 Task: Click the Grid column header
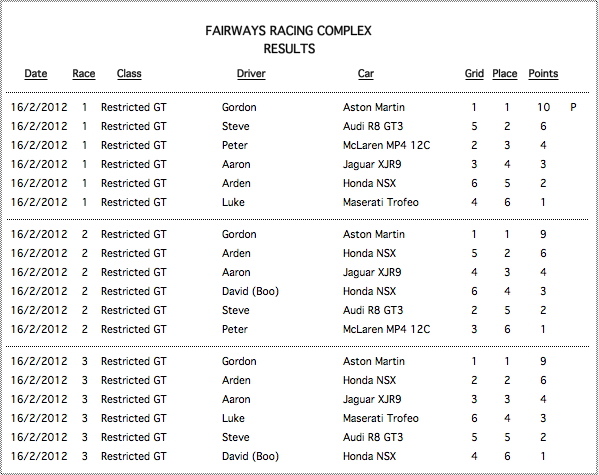pos(474,73)
